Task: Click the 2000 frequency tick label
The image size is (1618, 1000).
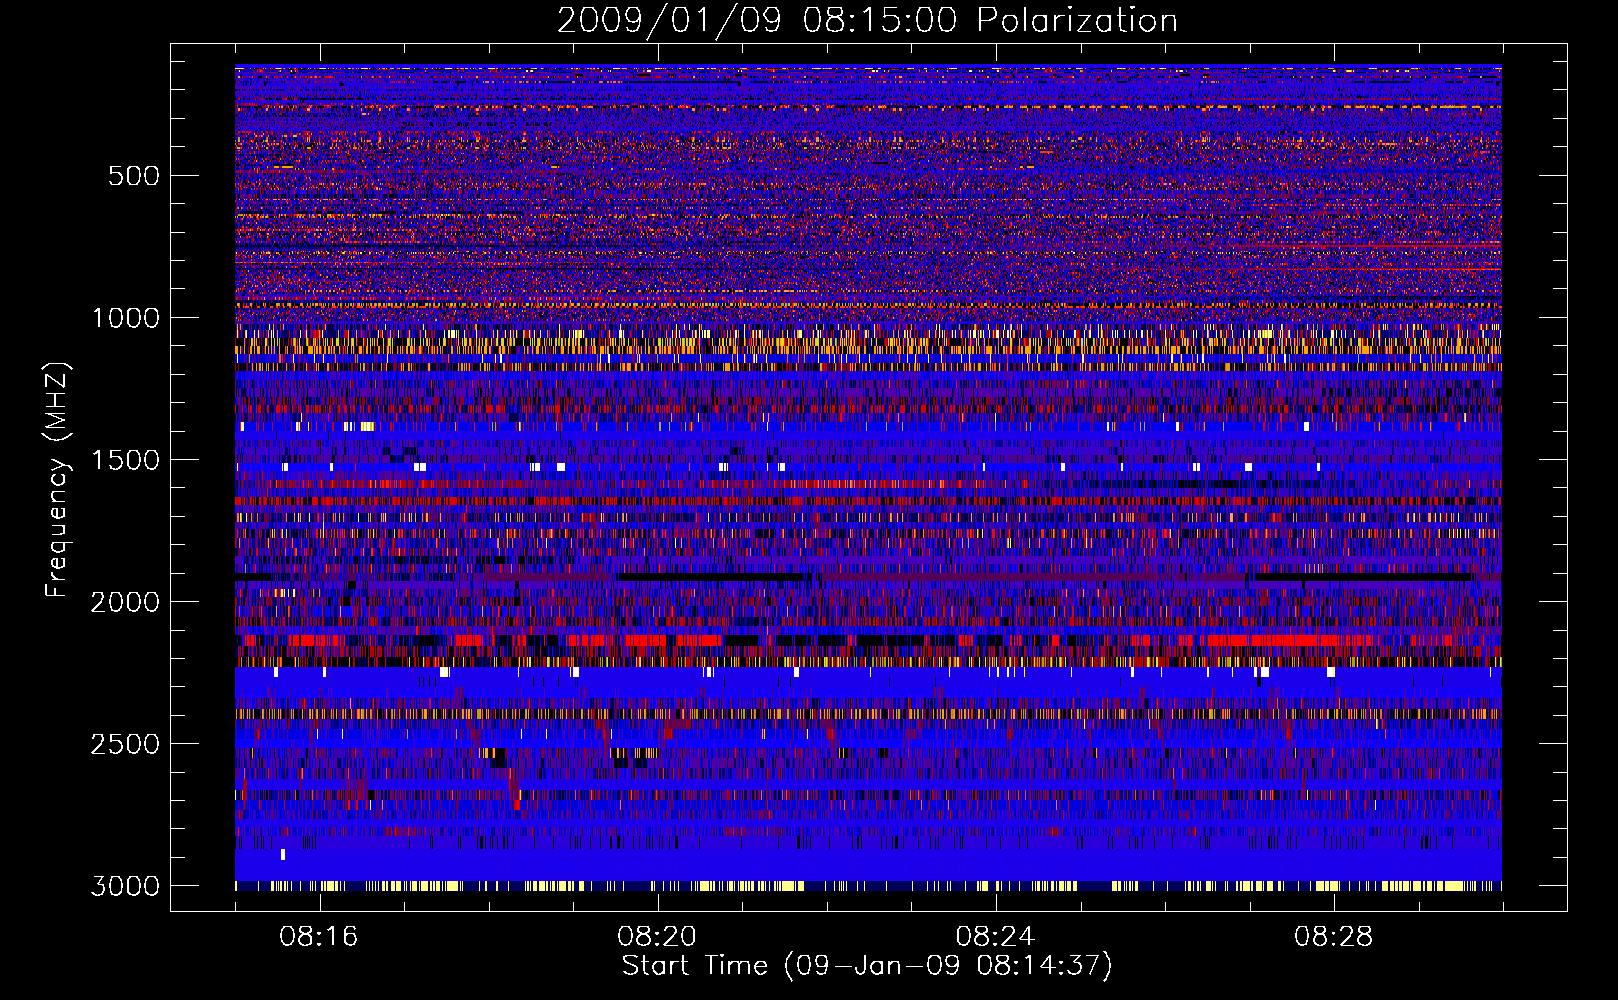Action: pyautogui.click(x=125, y=602)
